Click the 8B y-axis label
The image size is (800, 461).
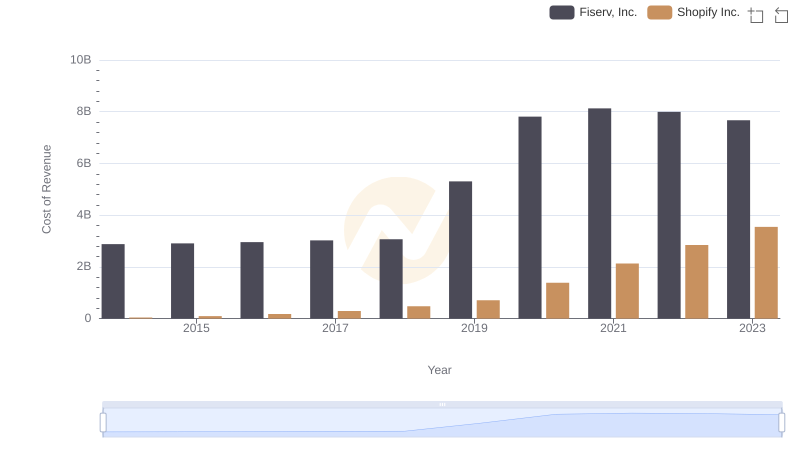(x=84, y=111)
